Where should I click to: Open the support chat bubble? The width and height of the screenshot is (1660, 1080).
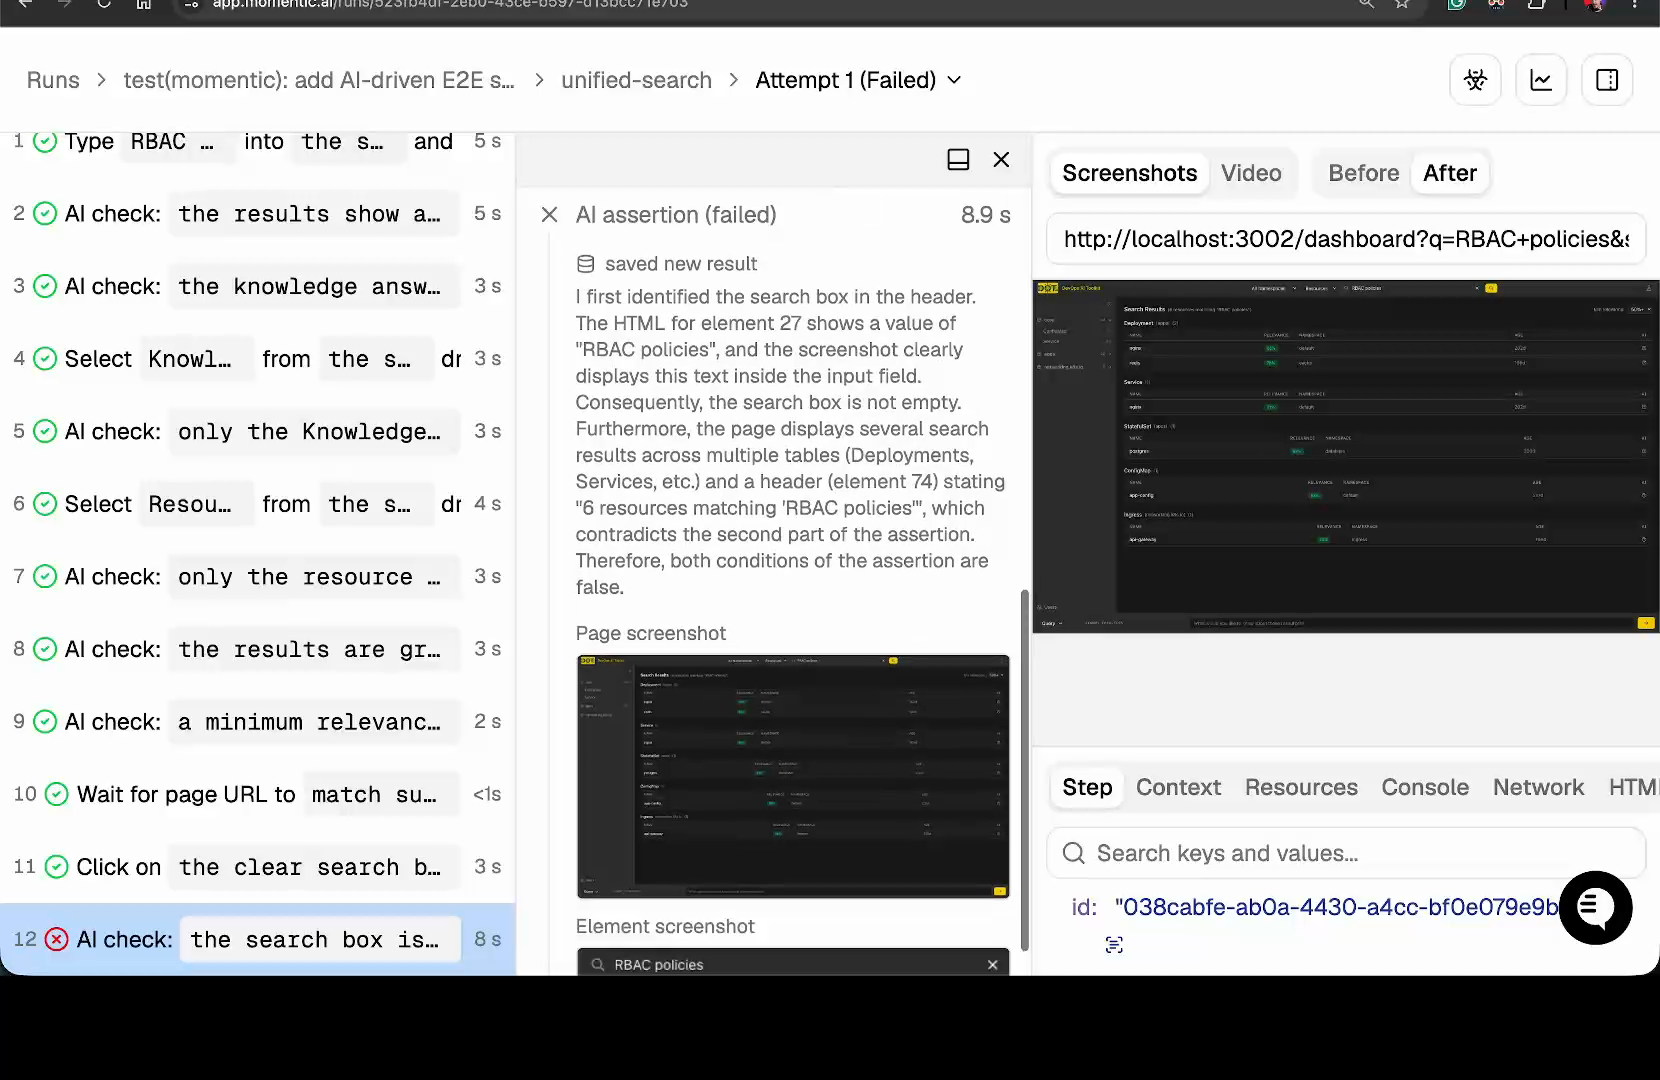point(1596,908)
